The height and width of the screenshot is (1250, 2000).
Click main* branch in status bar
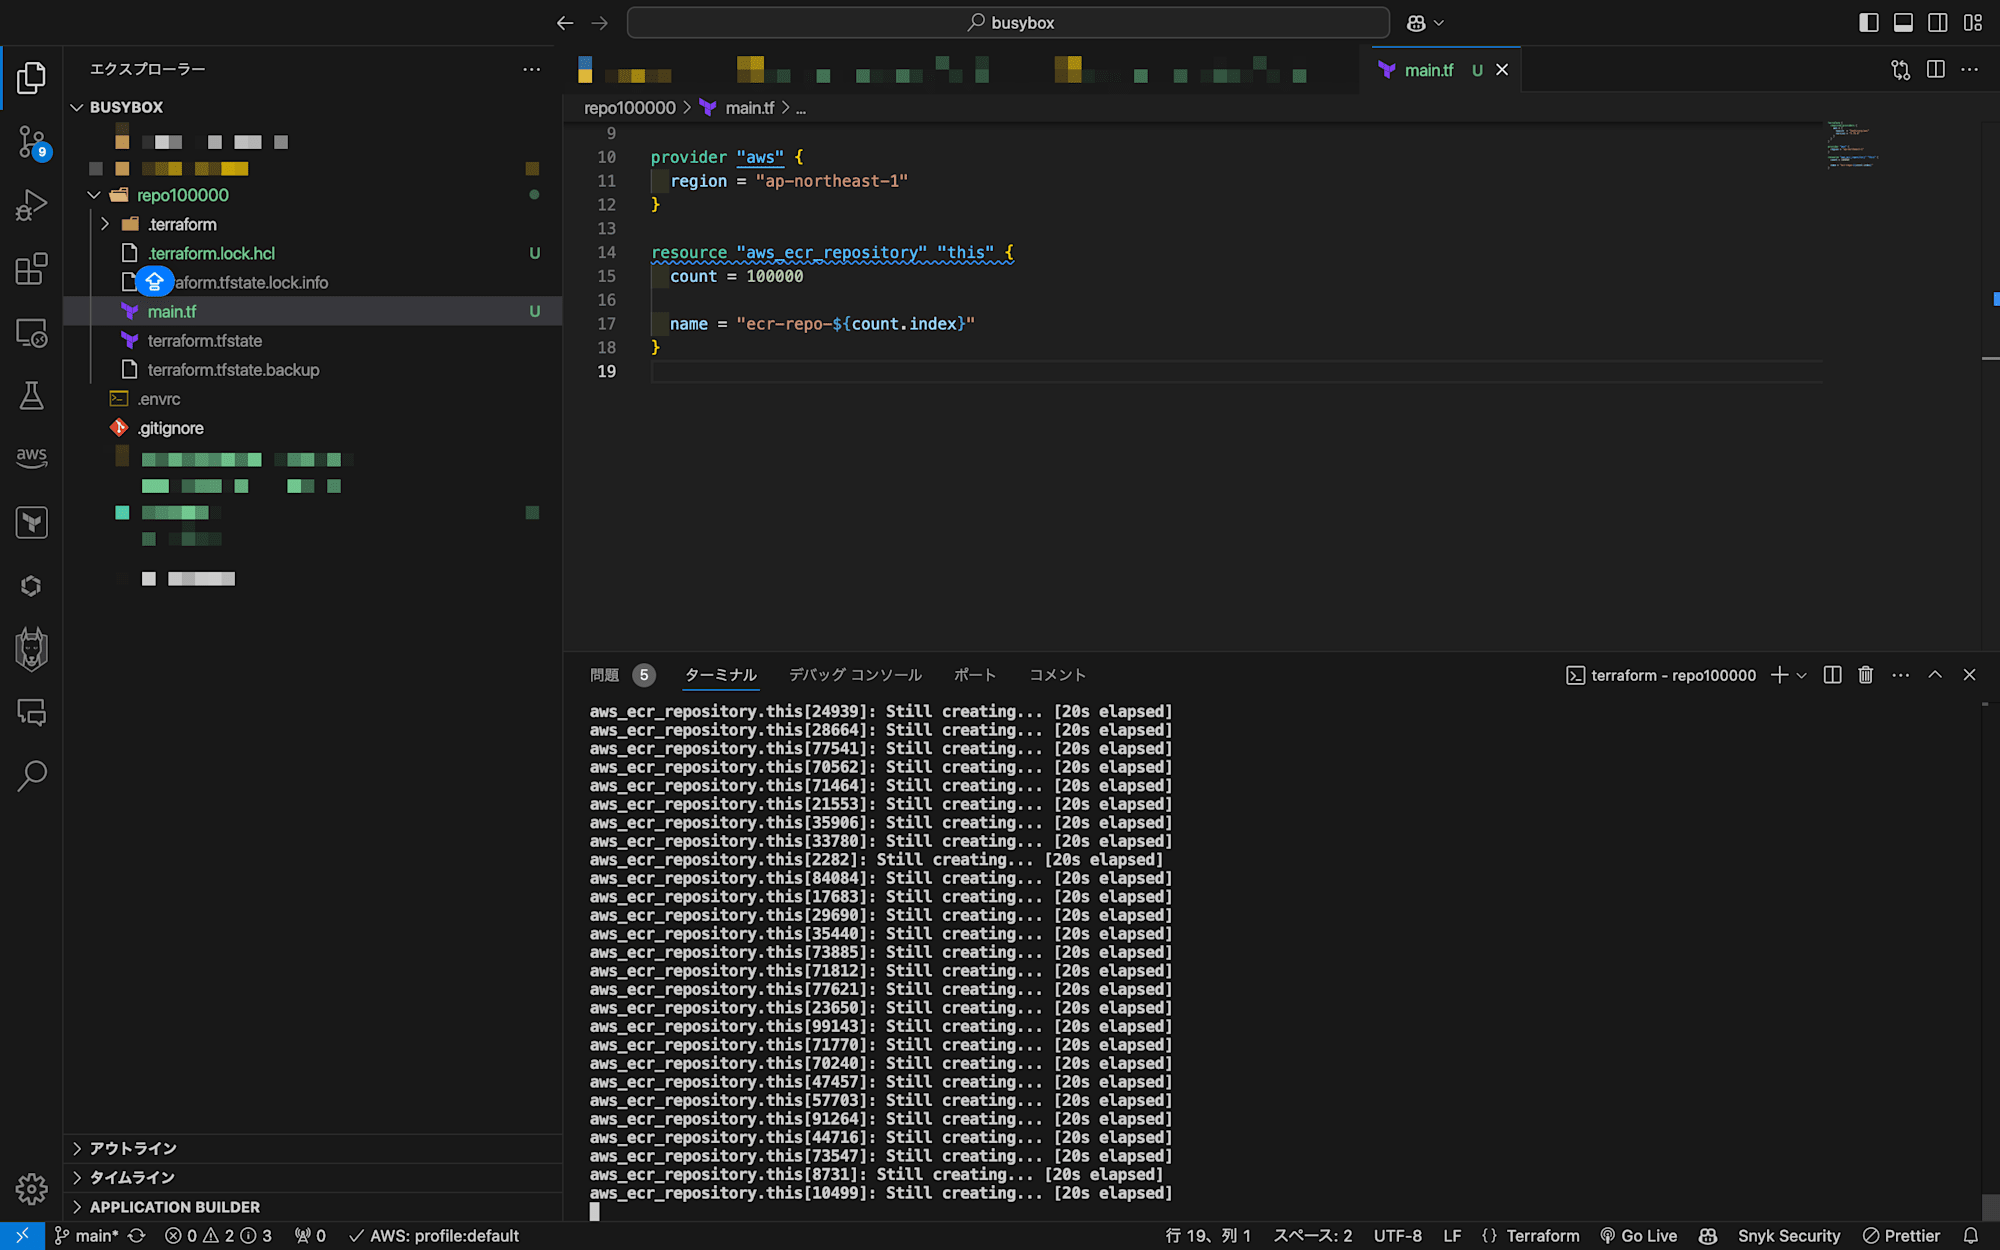[86, 1236]
